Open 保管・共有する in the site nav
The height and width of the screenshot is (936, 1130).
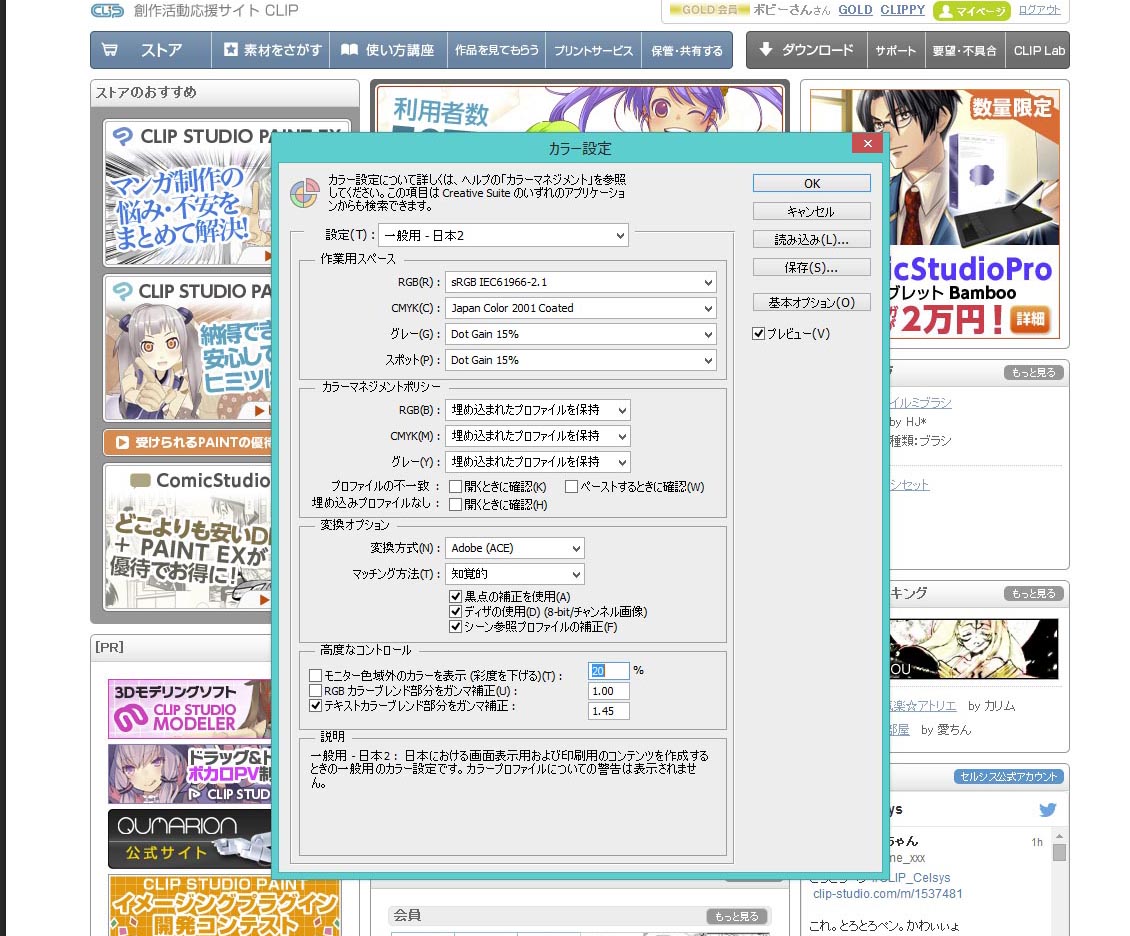688,50
